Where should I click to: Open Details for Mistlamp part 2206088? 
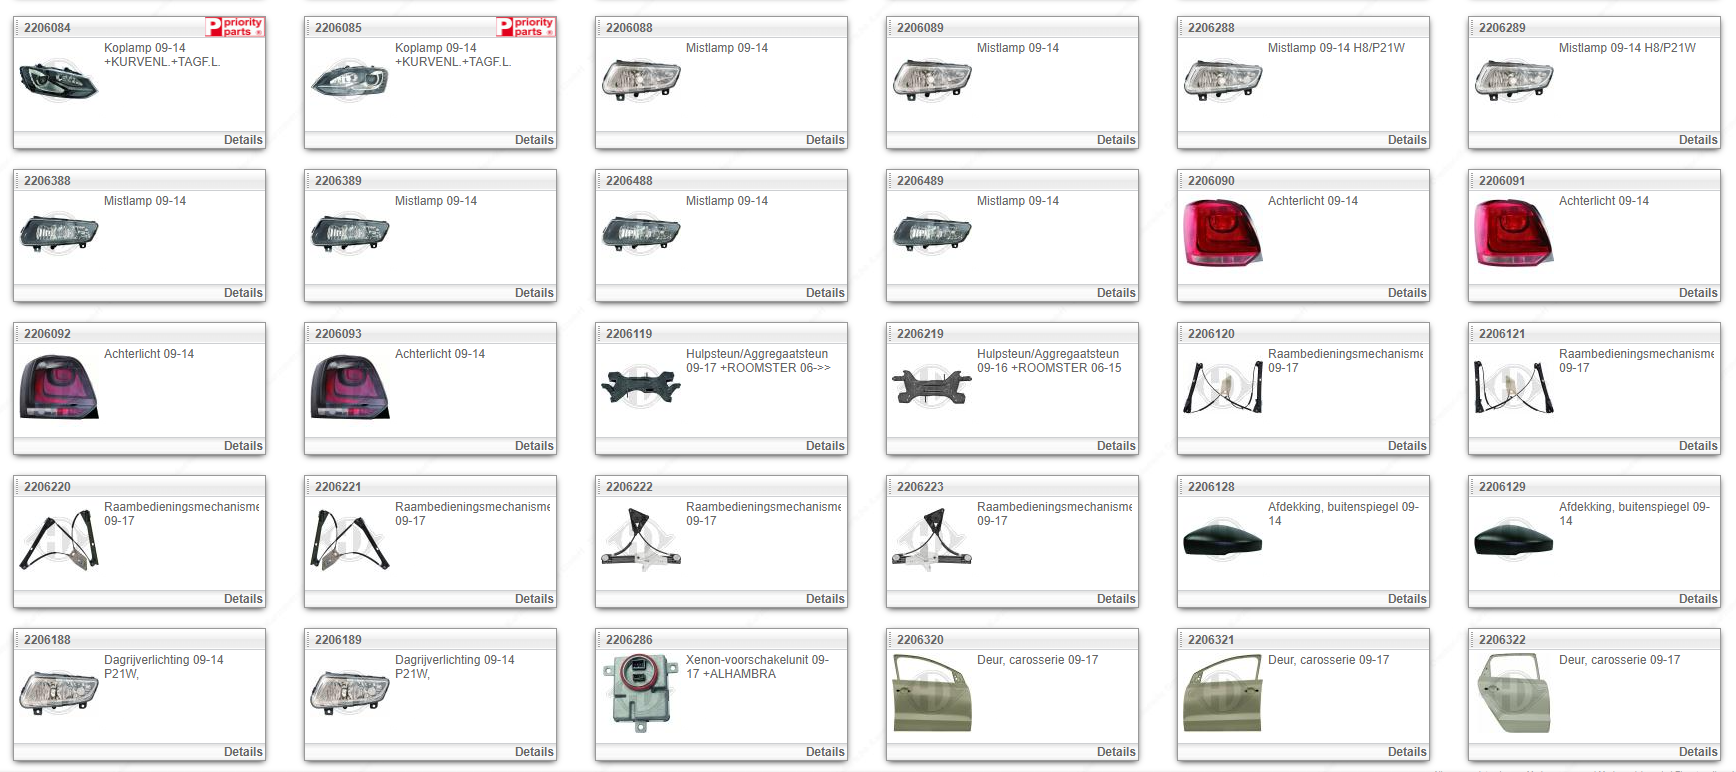825,140
